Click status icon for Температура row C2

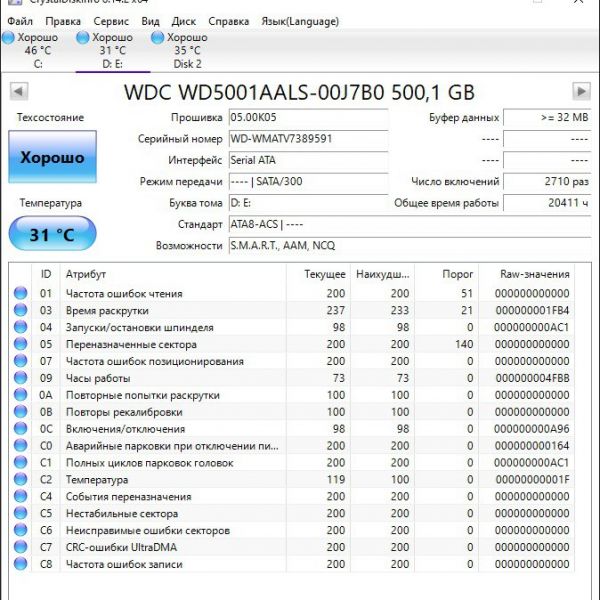coord(20,479)
